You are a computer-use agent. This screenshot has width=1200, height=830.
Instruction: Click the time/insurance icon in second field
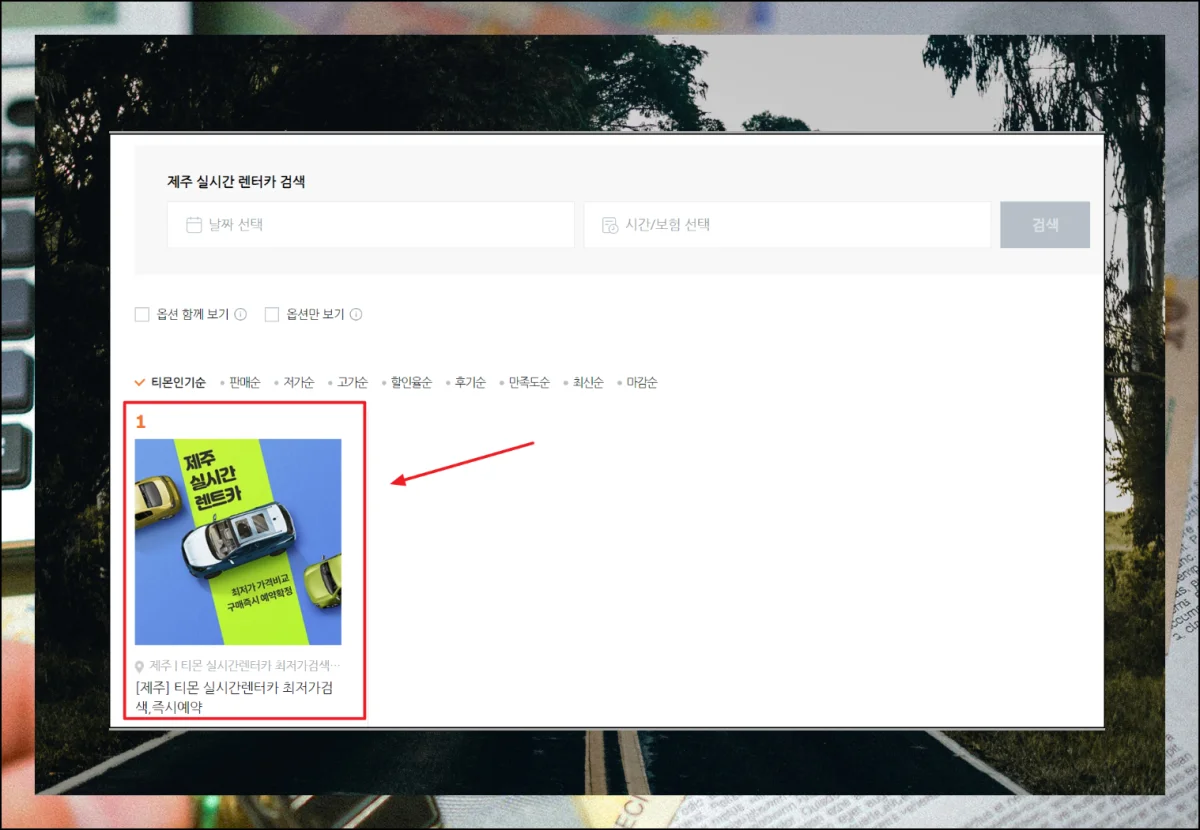click(610, 225)
